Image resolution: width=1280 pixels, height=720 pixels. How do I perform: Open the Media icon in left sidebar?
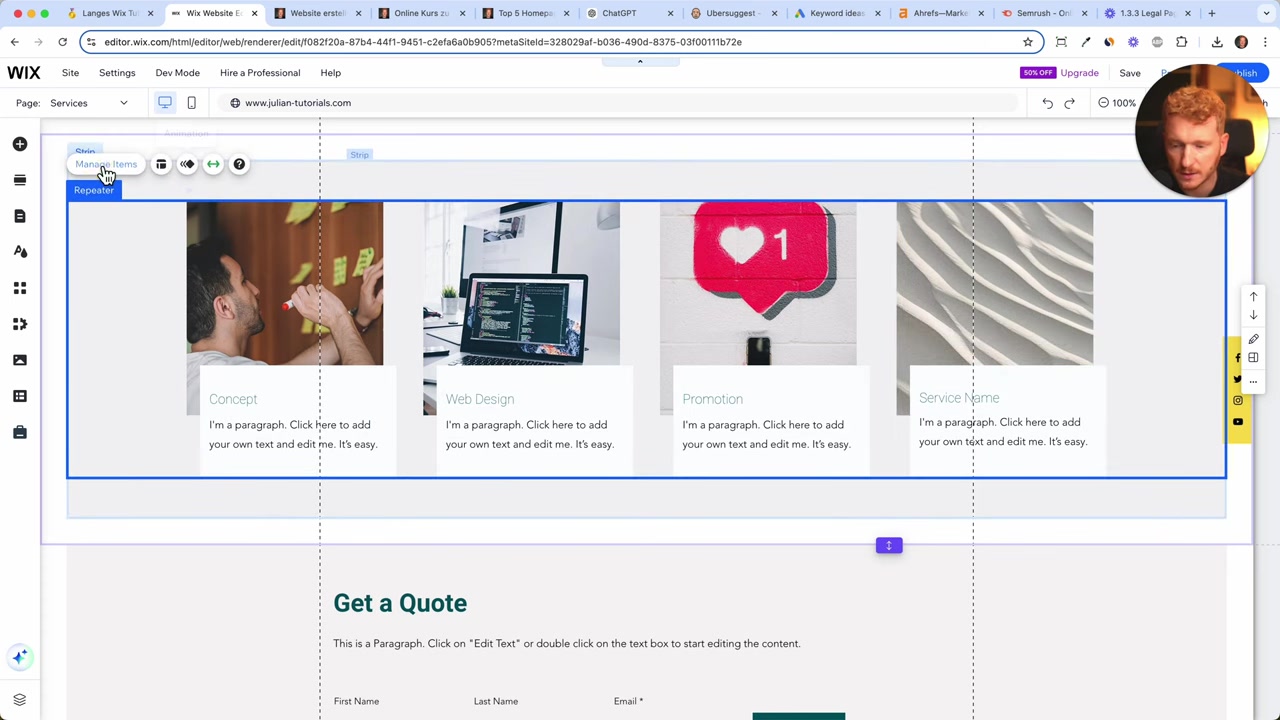[x=20, y=360]
